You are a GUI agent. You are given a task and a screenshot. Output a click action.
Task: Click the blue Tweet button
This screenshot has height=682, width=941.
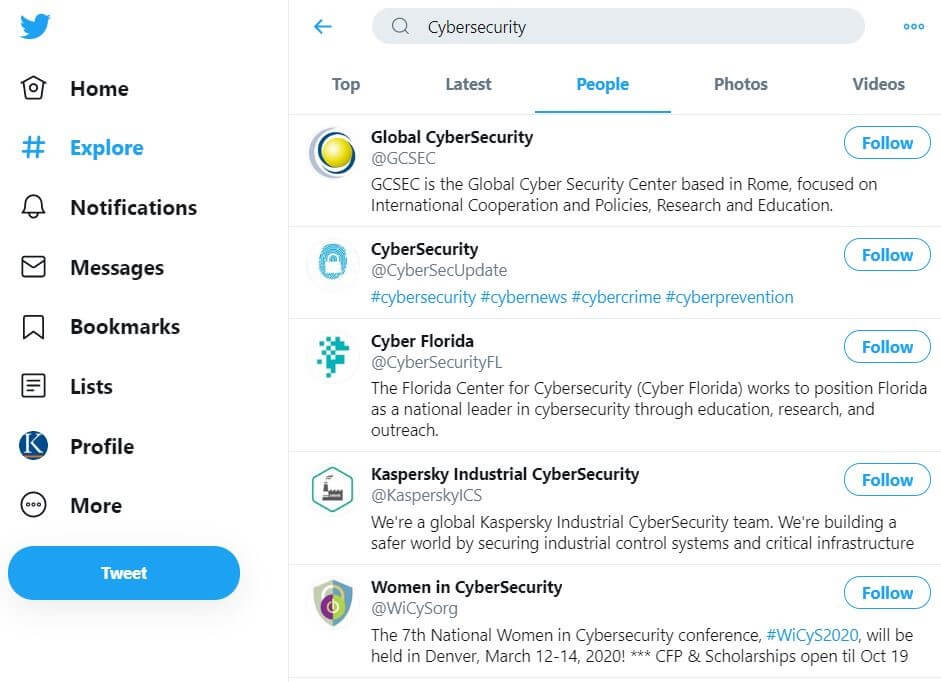point(124,573)
